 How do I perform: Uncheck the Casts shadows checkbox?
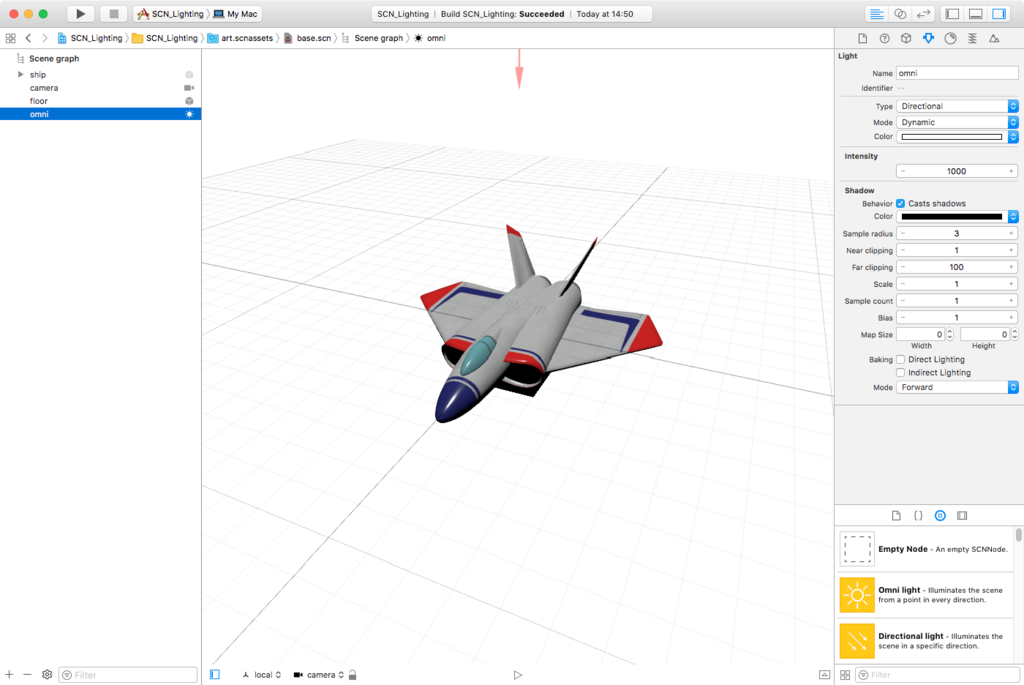[901, 204]
